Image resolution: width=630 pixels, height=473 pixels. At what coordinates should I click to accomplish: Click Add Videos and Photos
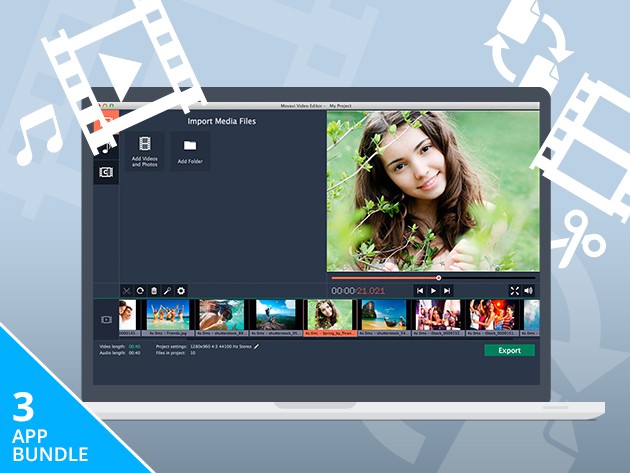pyautogui.click(x=145, y=152)
